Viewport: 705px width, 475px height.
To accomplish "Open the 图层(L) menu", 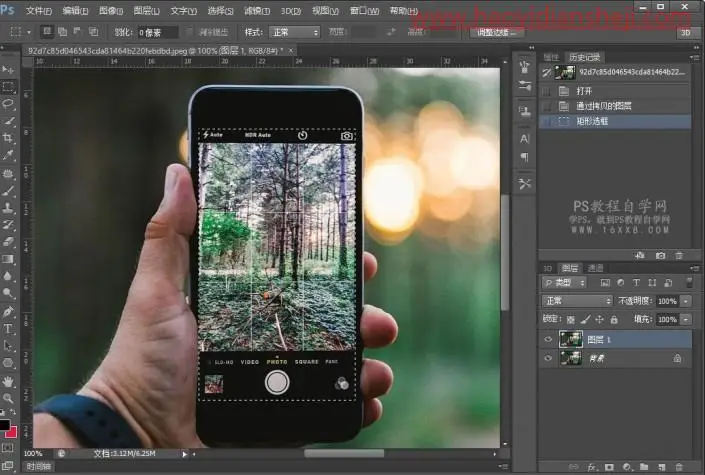I will tap(147, 10).
